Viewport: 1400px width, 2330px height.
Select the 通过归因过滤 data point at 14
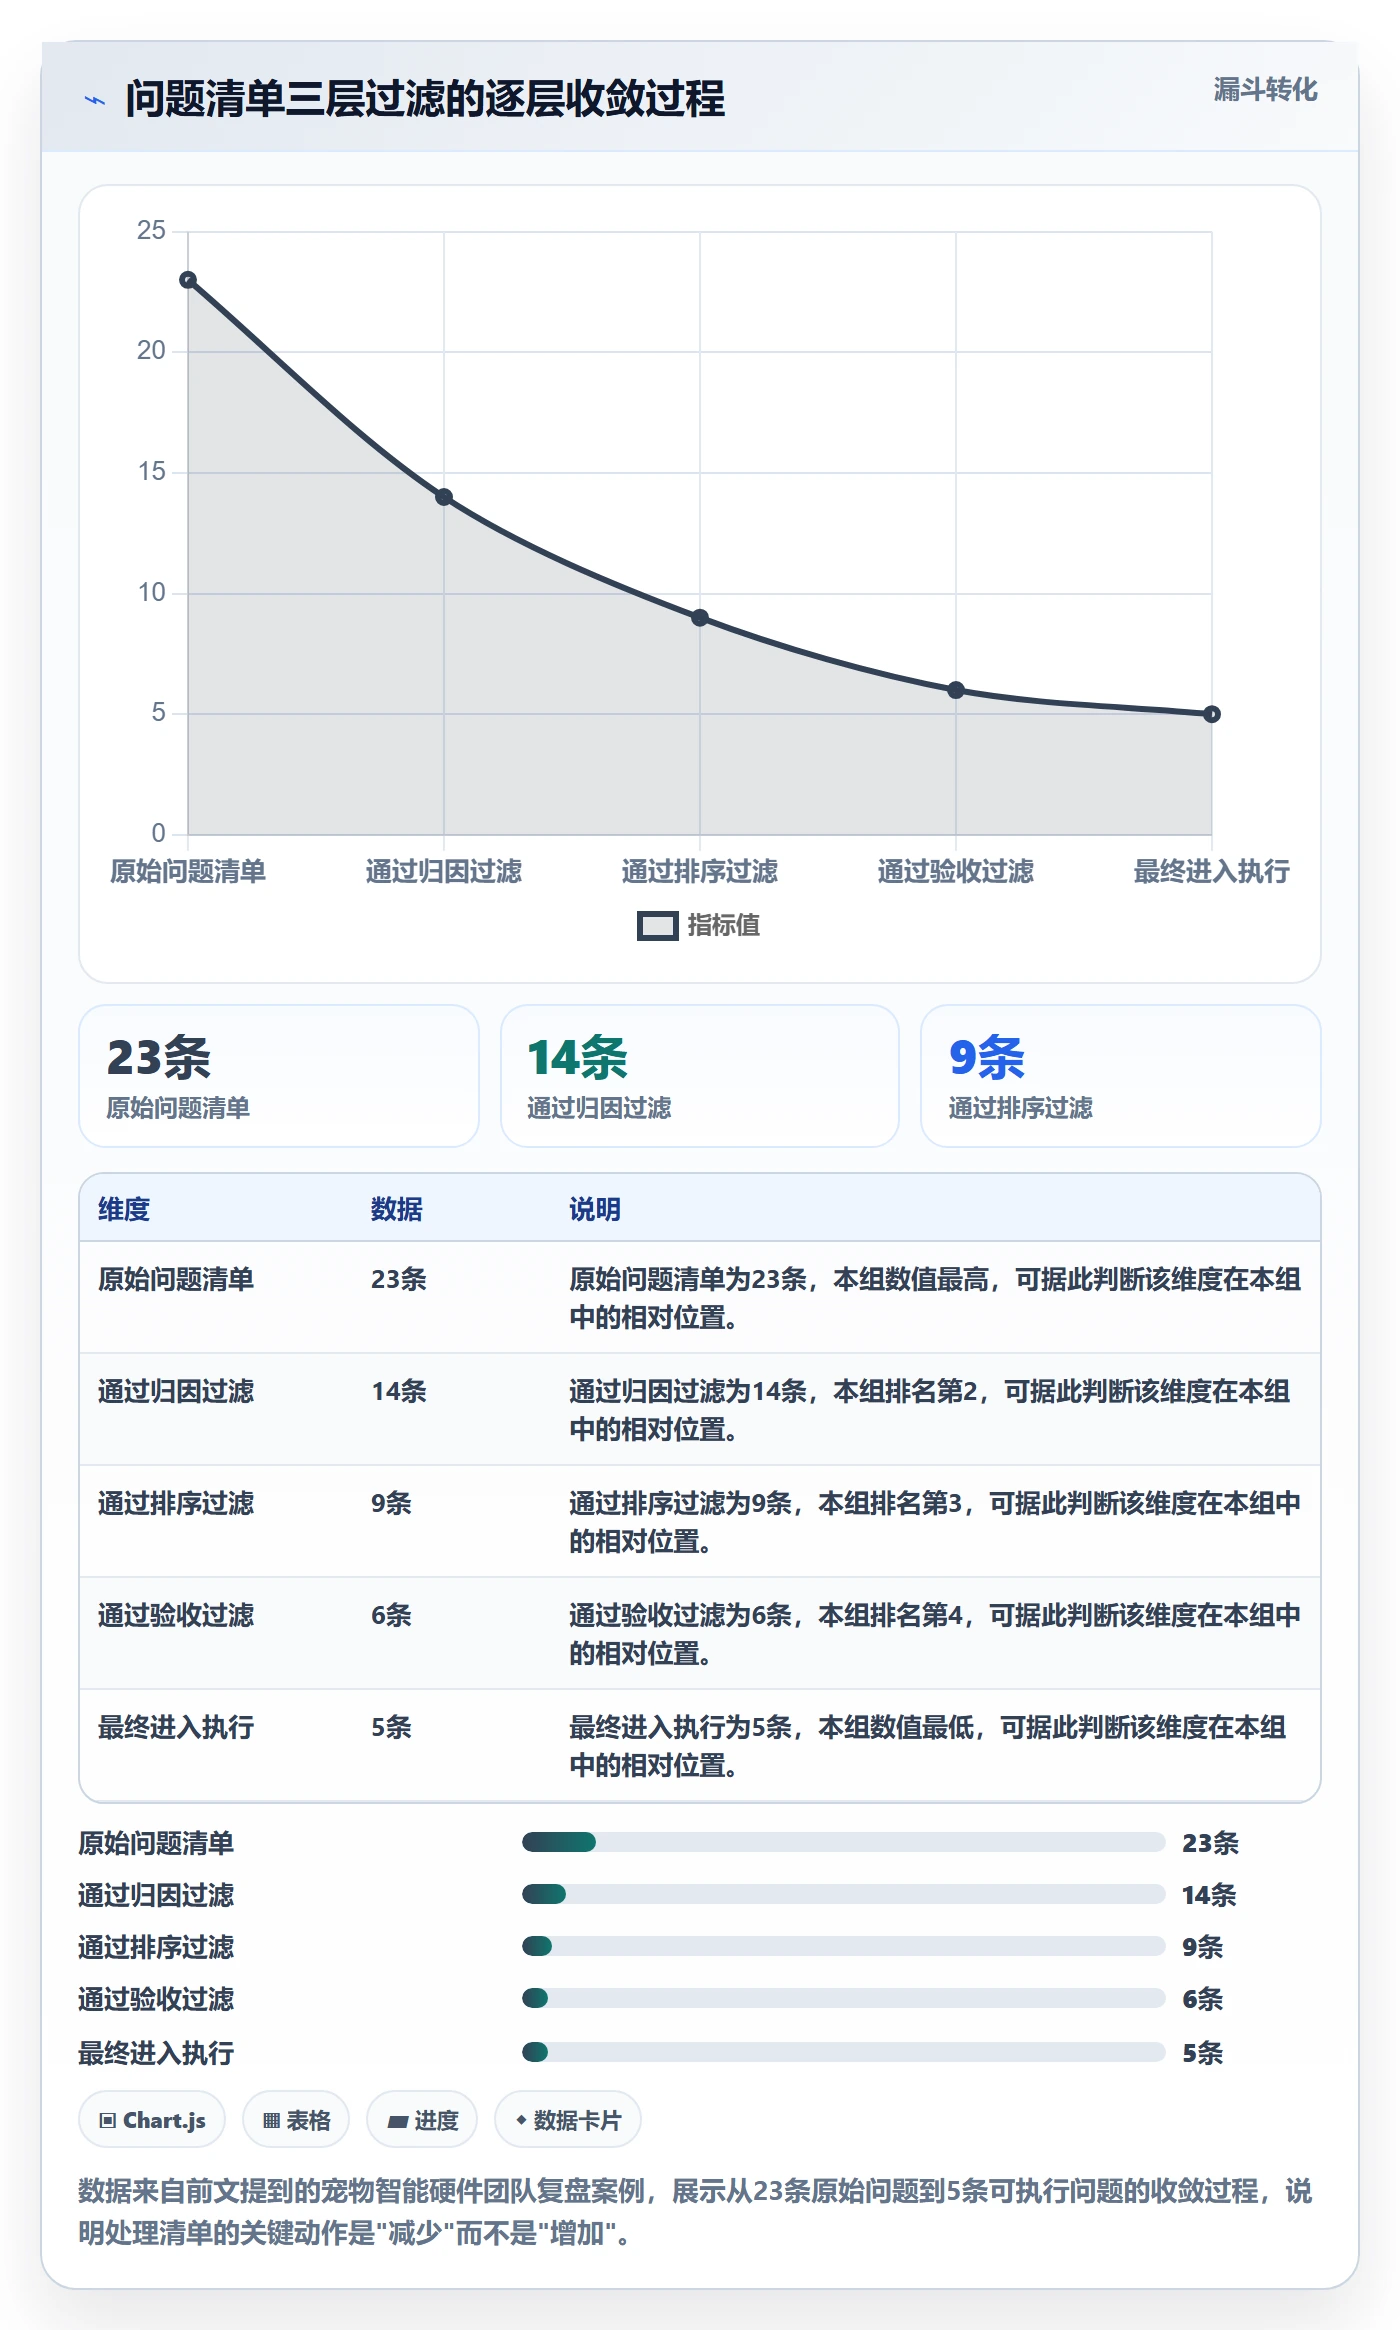click(x=444, y=497)
